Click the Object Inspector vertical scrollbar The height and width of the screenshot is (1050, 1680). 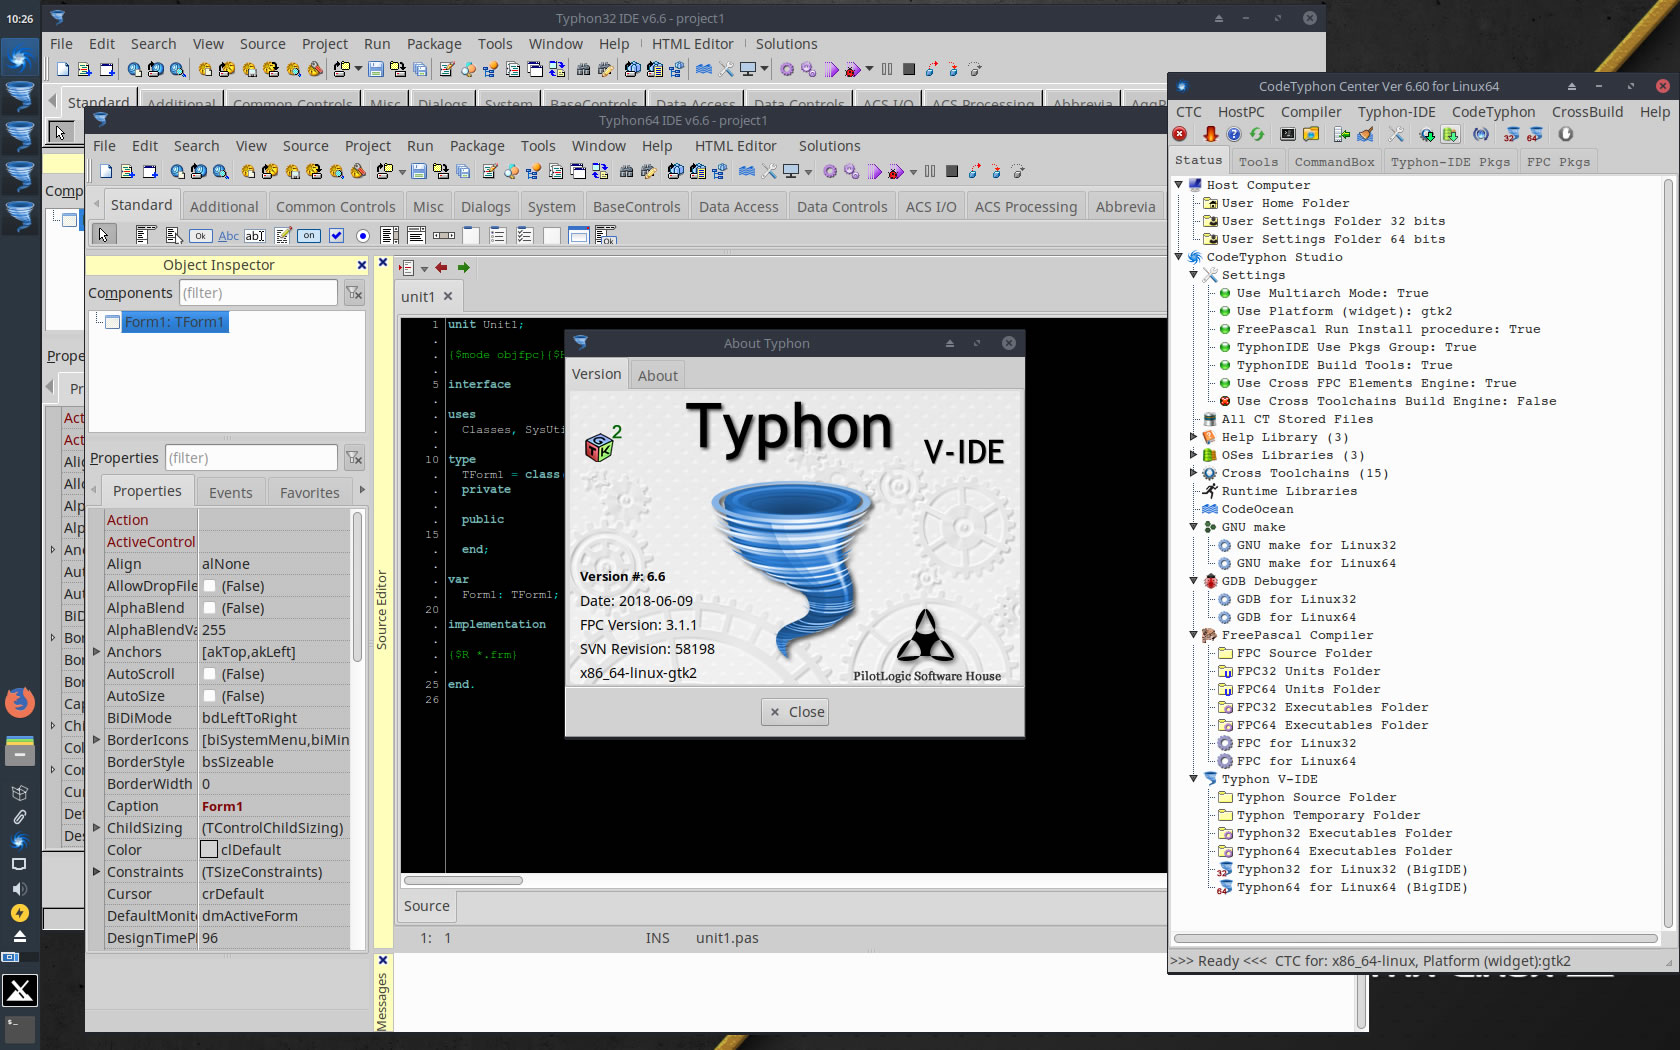357,585
